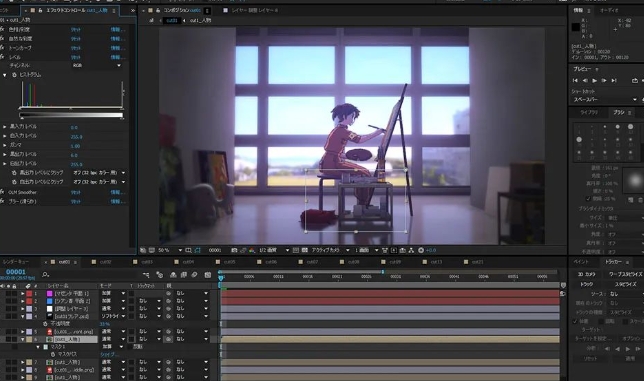Image resolution: width=644 pixels, height=381 pixels.
Task: Jump to first frame in Preview panel
Action: [575, 81]
